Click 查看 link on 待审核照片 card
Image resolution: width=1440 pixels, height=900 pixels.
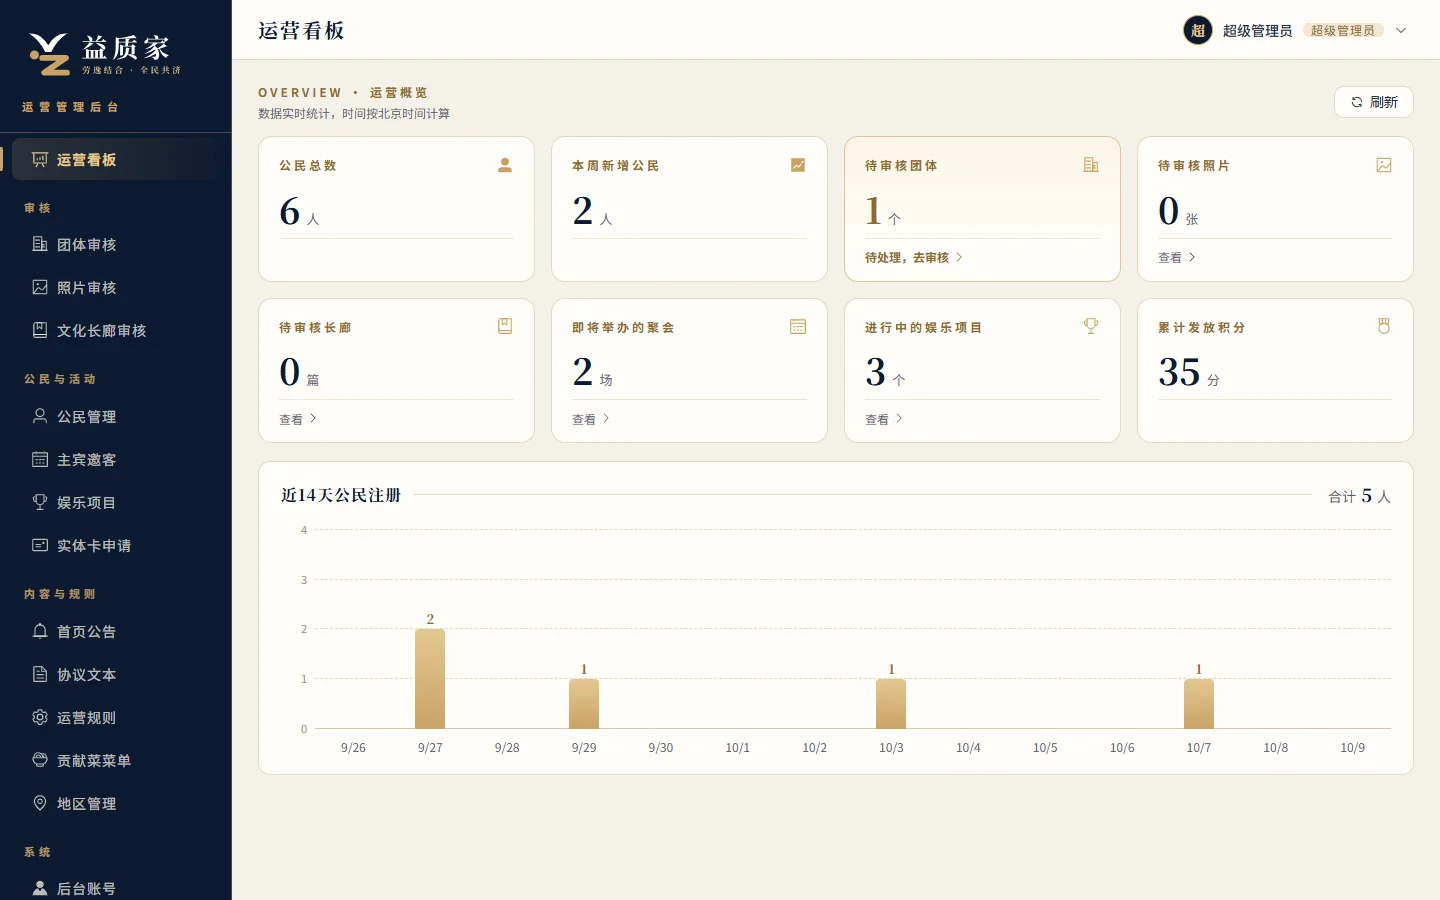coord(1177,258)
